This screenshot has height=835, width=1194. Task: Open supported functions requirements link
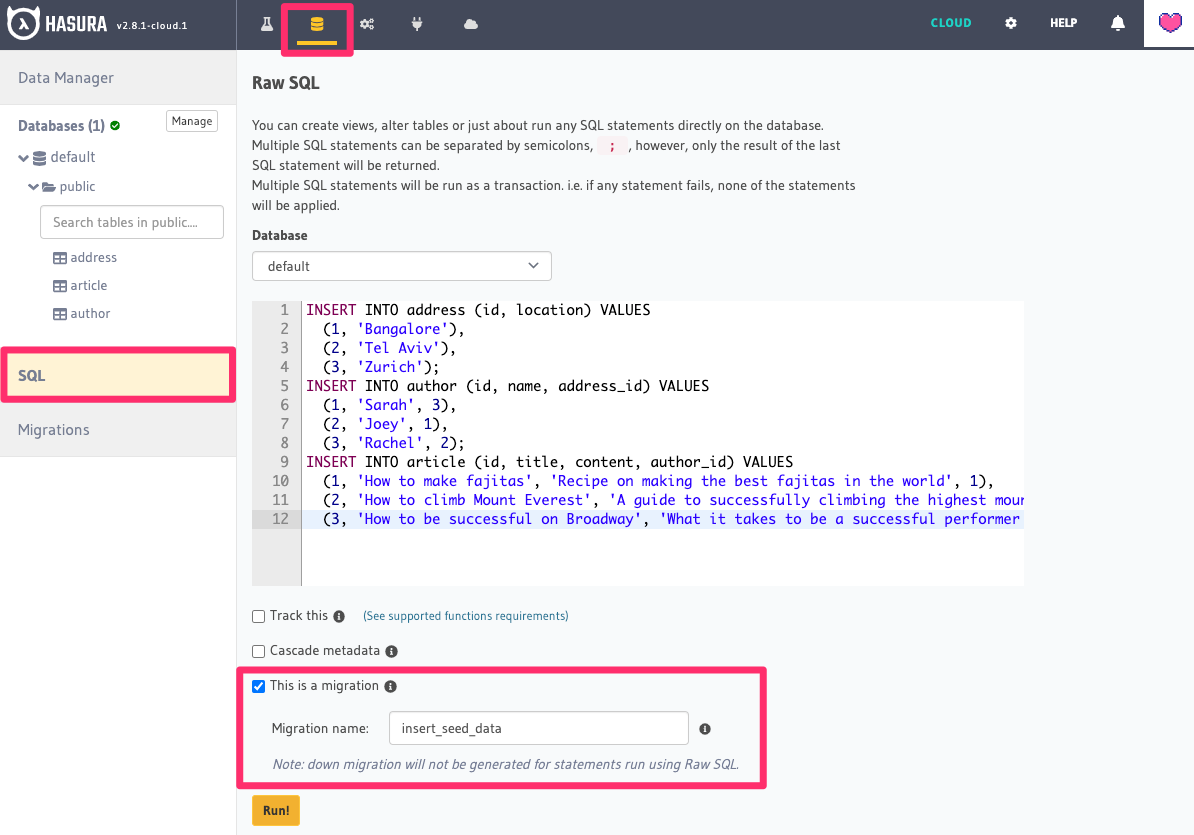465,616
